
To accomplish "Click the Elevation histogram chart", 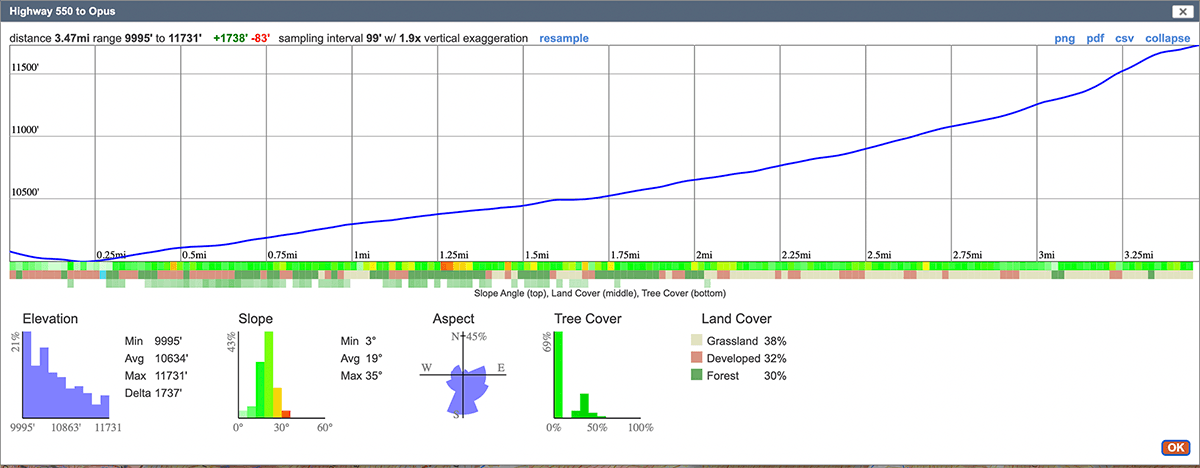I will (65, 375).
